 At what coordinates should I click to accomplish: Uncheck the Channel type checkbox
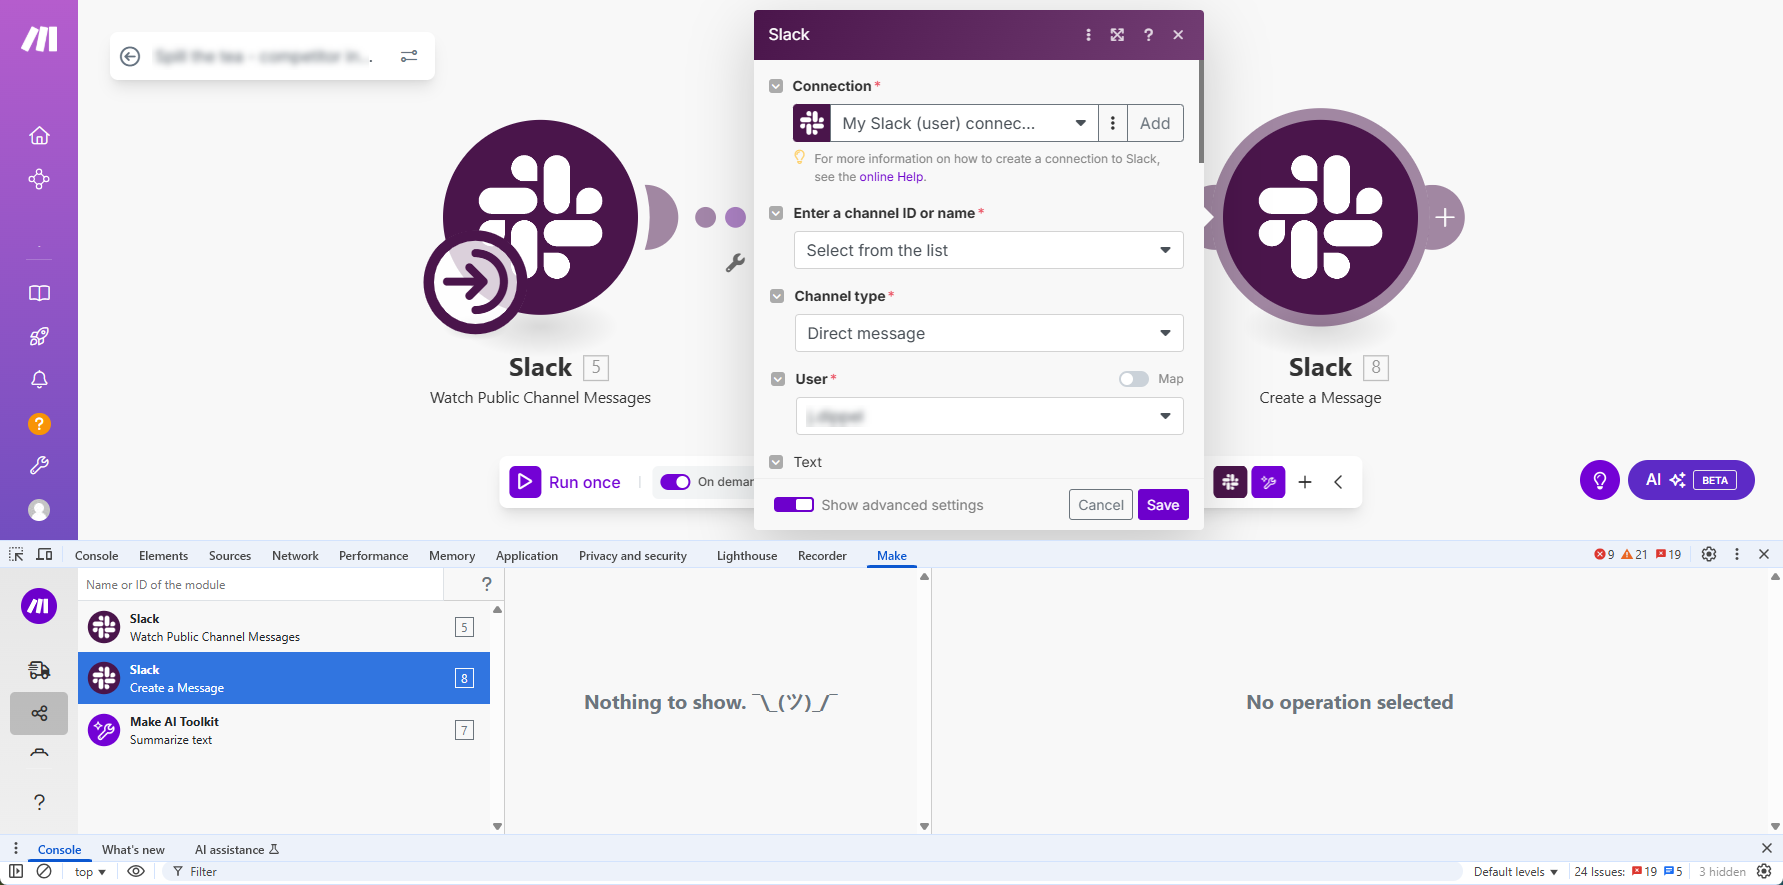(x=777, y=296)
